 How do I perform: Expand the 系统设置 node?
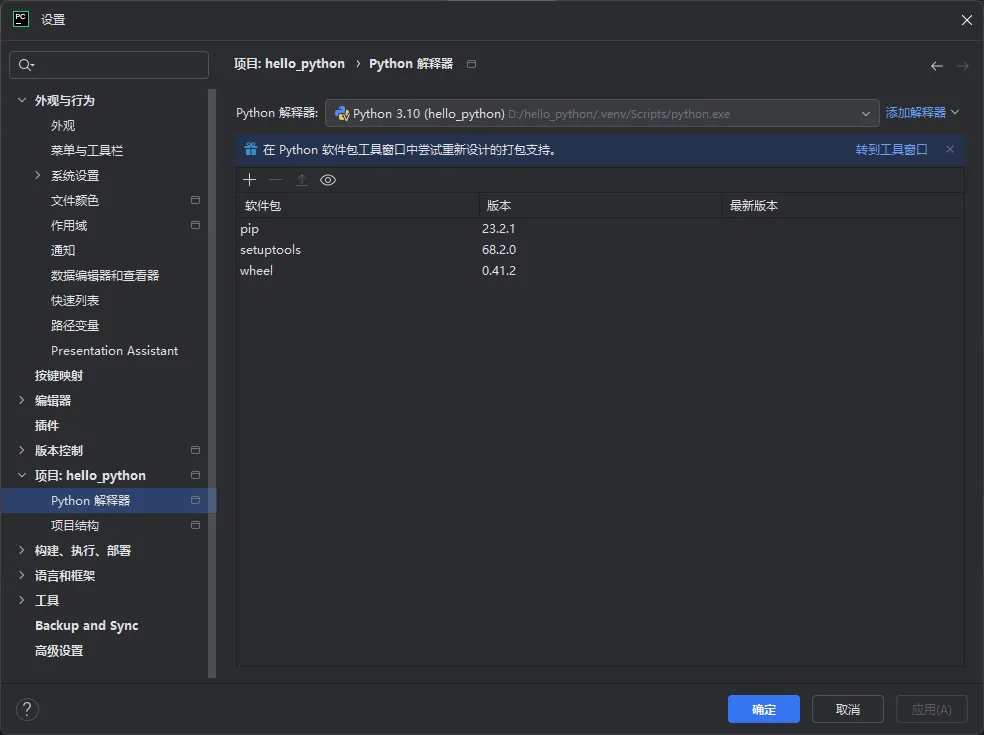[x=38, y=175]
